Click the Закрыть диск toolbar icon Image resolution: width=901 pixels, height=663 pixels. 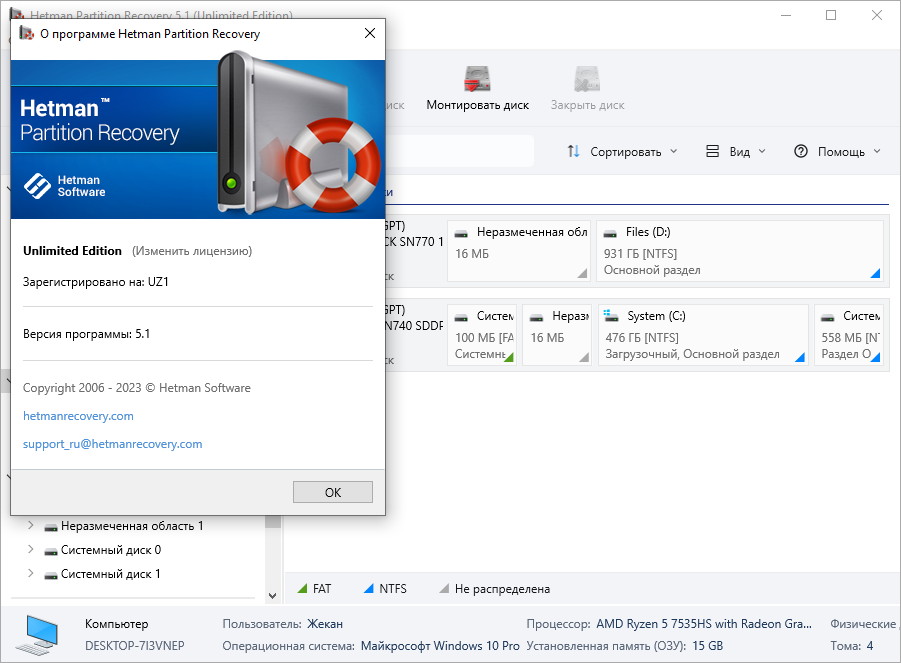pyautogui.click(x=587, y=79)
